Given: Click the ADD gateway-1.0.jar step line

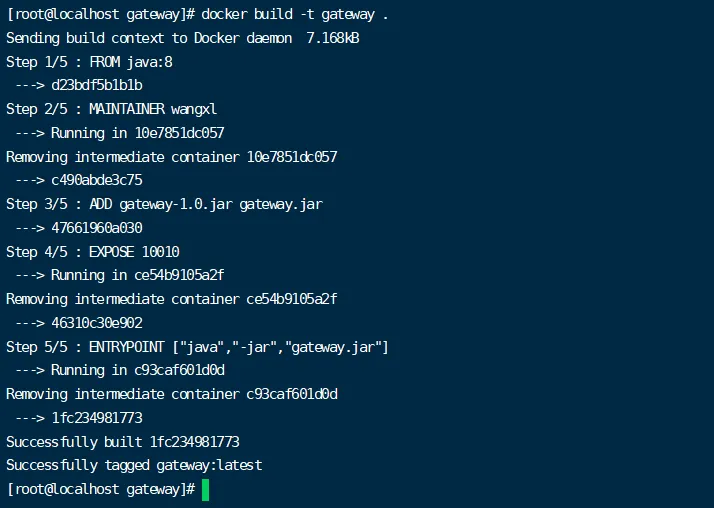Looking at the screenshot, I should click(164, 204).
